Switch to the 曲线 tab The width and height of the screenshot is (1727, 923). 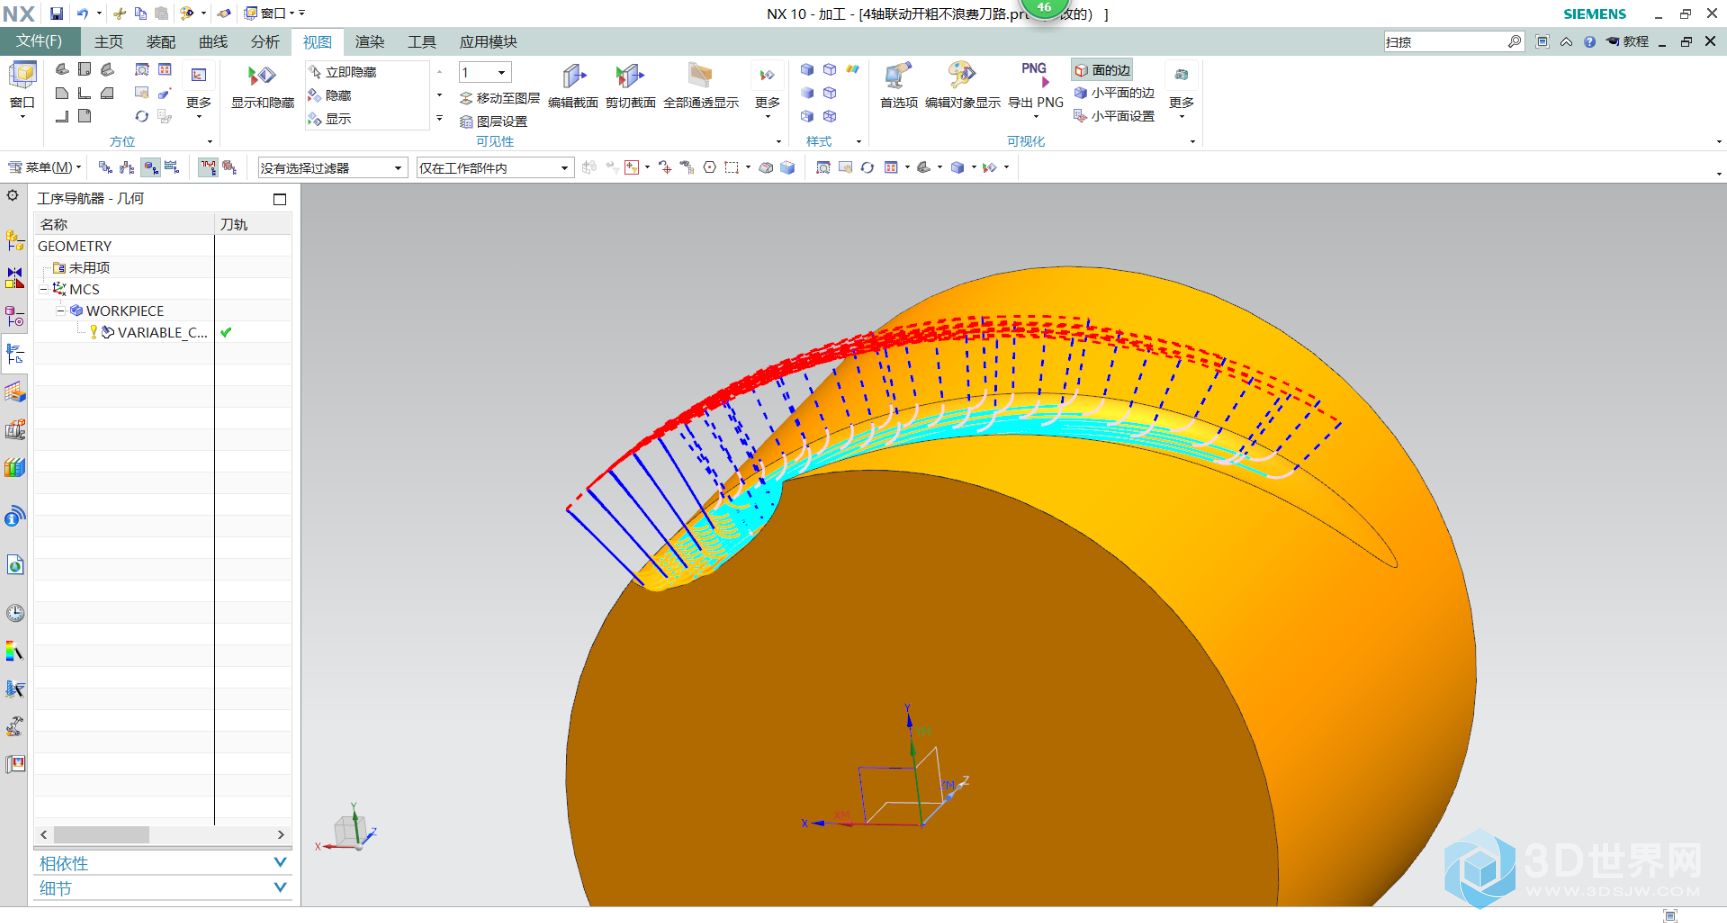(213, 42)
